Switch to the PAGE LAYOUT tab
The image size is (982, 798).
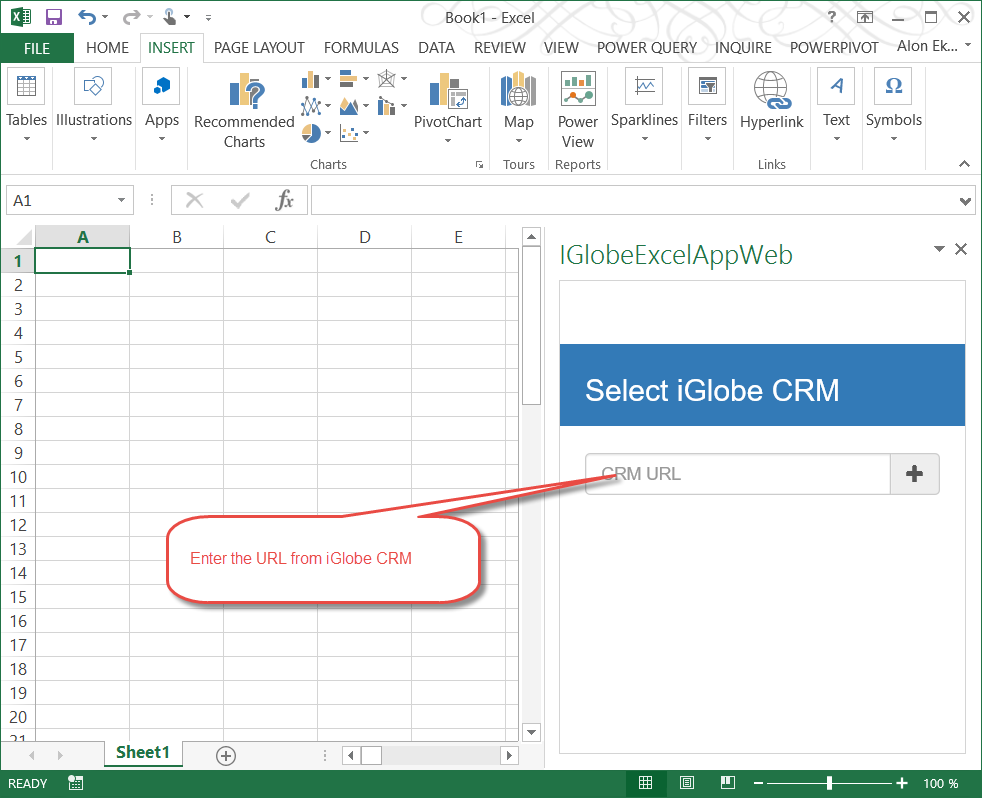tap(259, 48)
